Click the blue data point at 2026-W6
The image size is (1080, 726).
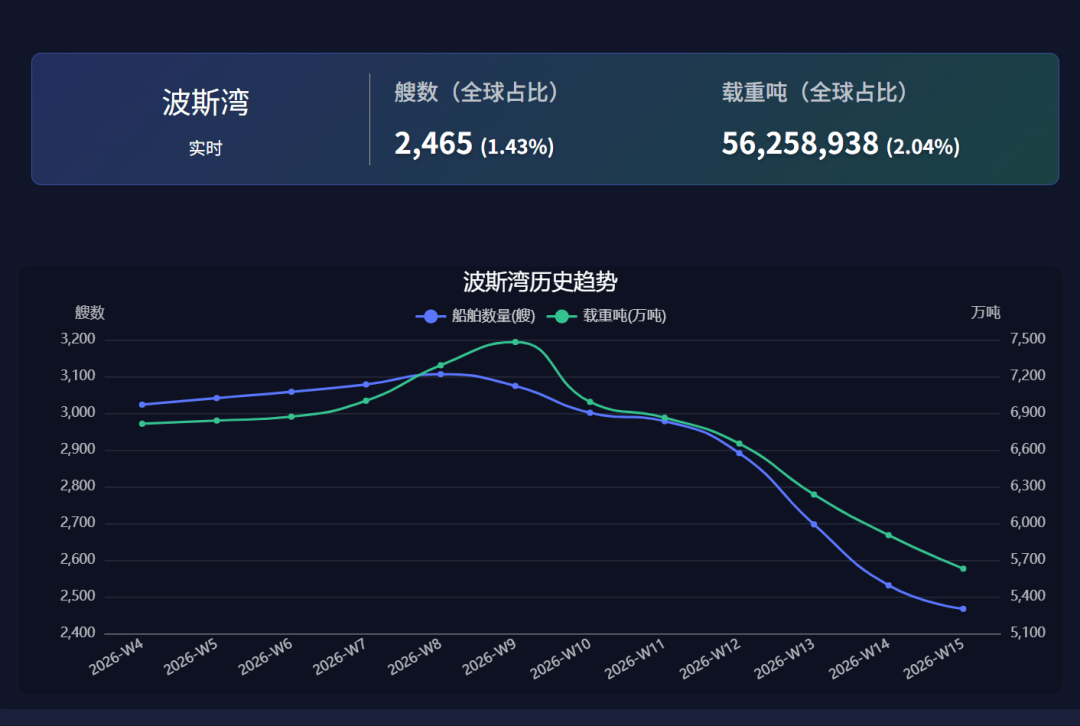pyautogui.click(x=291, y=392)
